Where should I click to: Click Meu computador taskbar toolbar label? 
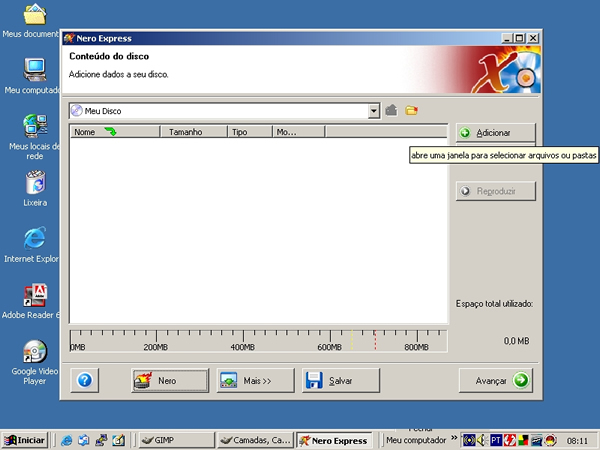[x=416, y=440]
